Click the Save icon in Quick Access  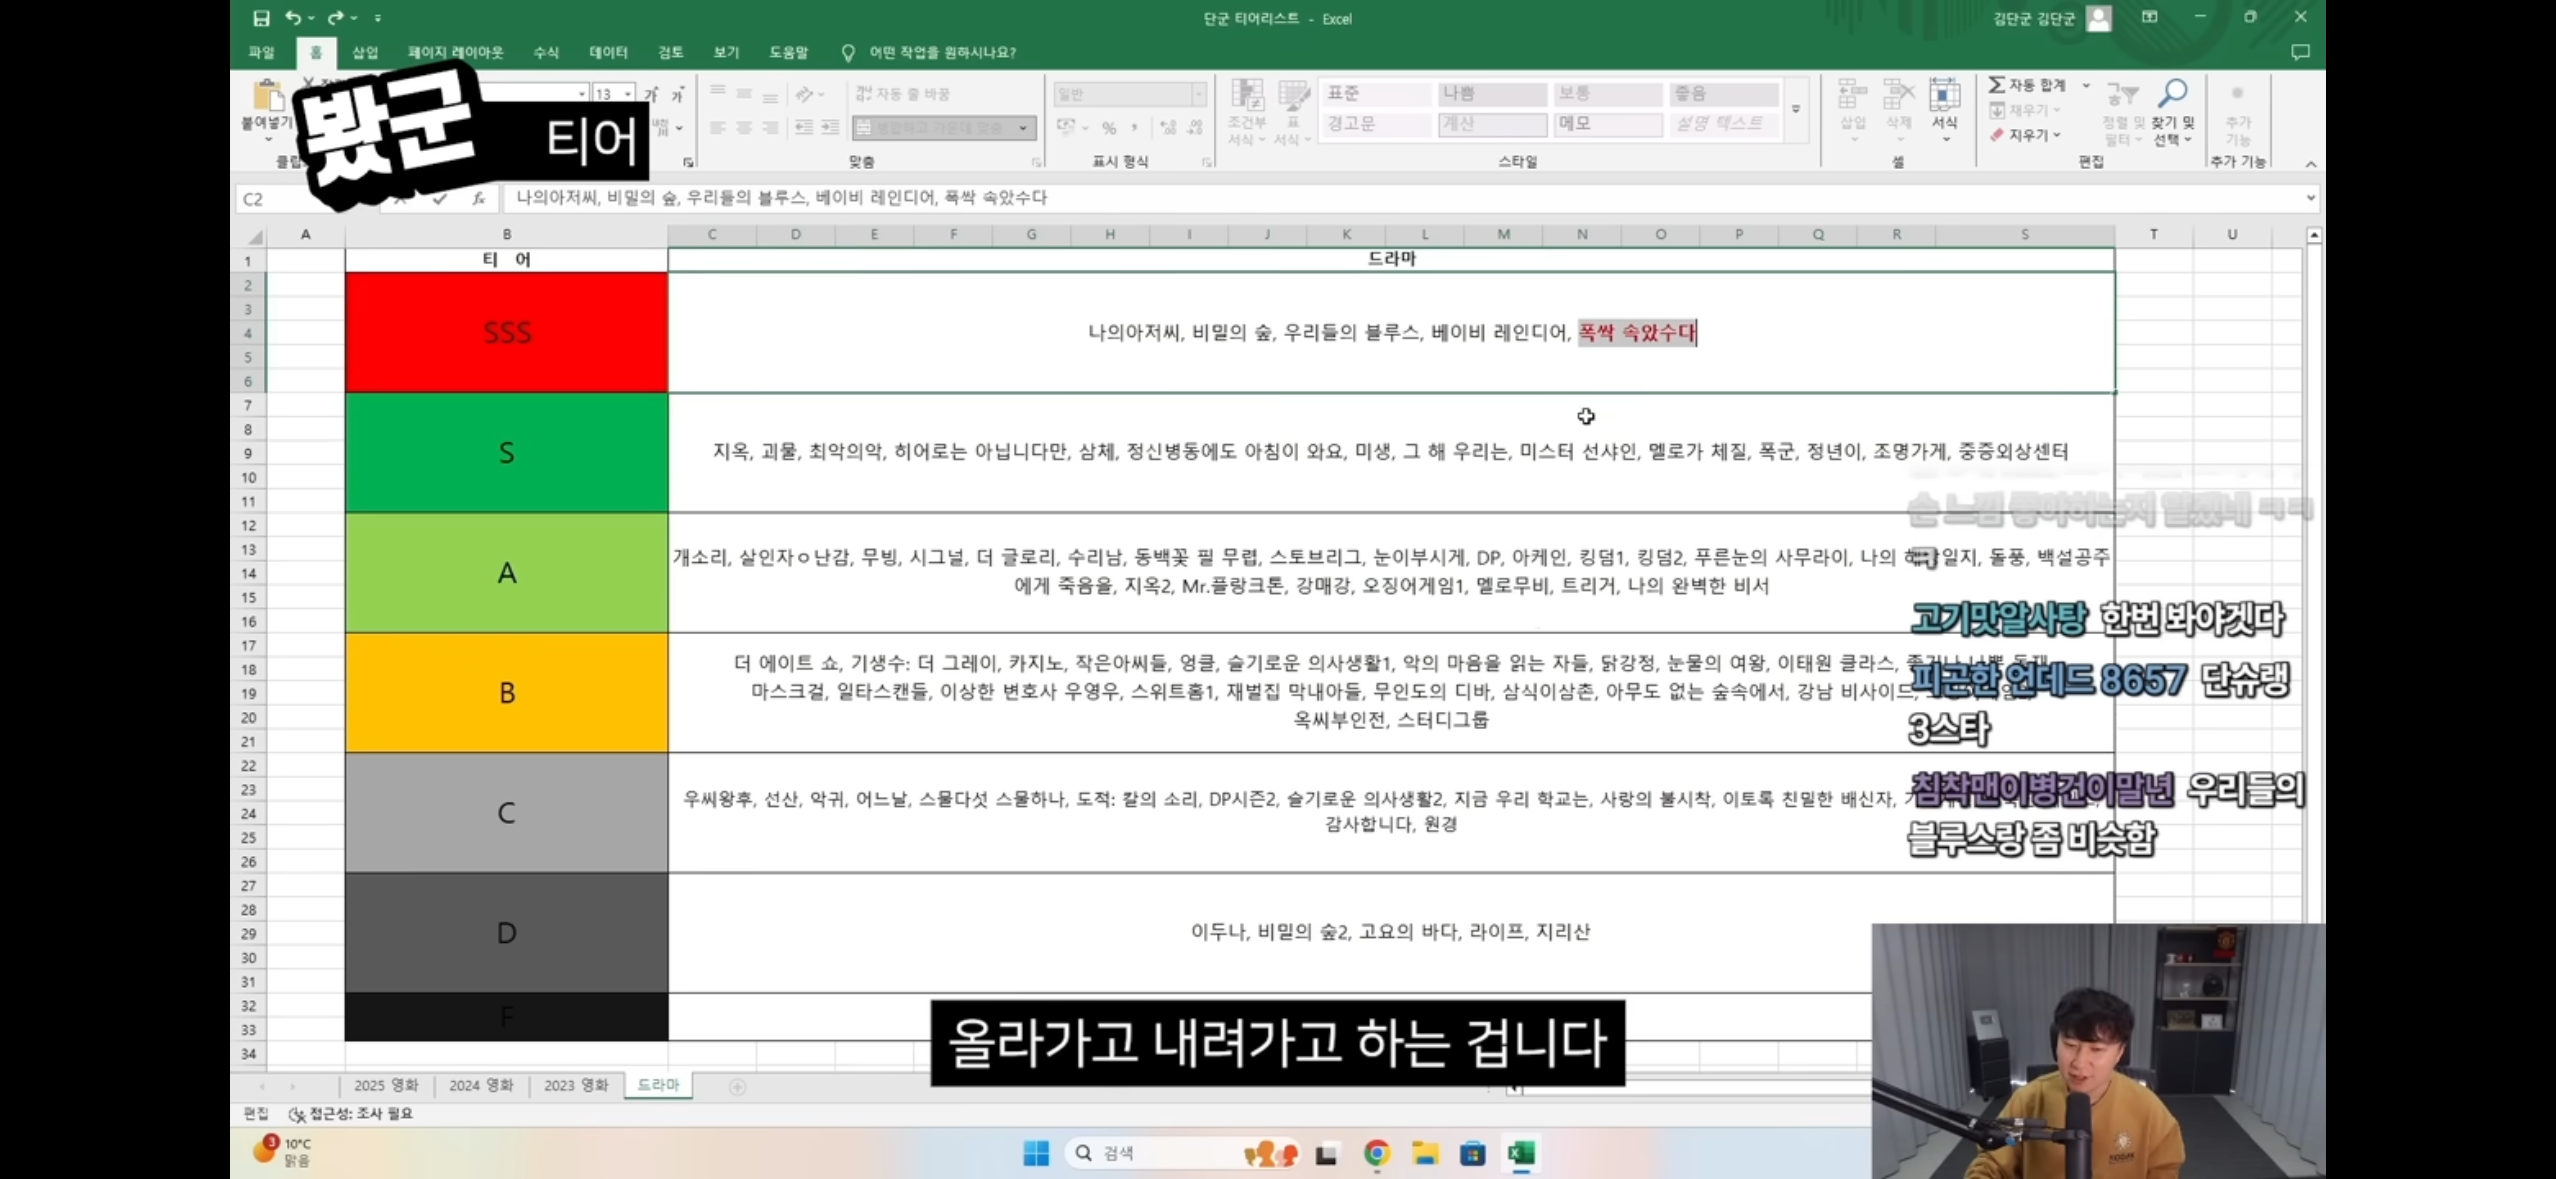pos(261,18)
